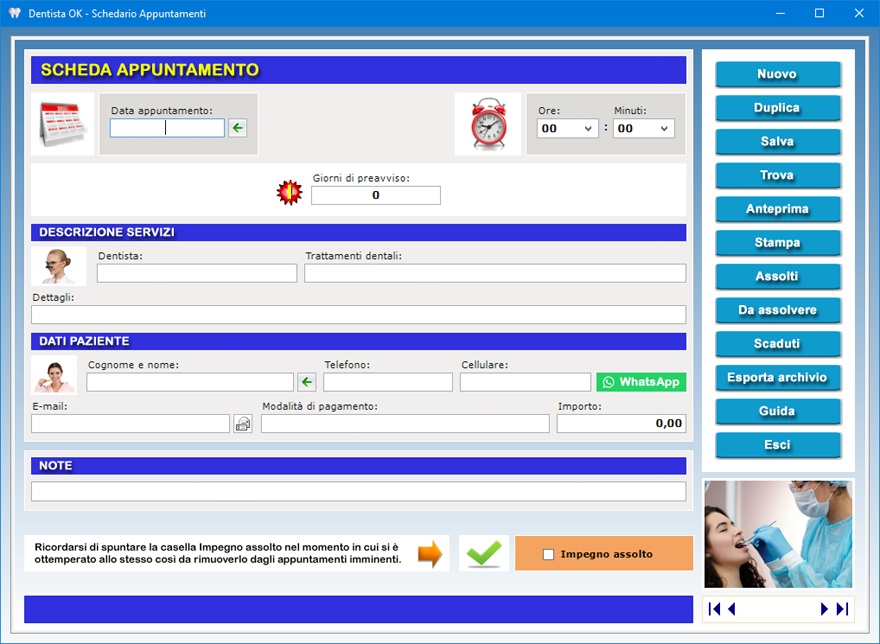Image resolution: width=880 pixels, height=644 pixels.
Task: Click the Duplica button
Action: [778, 108]
